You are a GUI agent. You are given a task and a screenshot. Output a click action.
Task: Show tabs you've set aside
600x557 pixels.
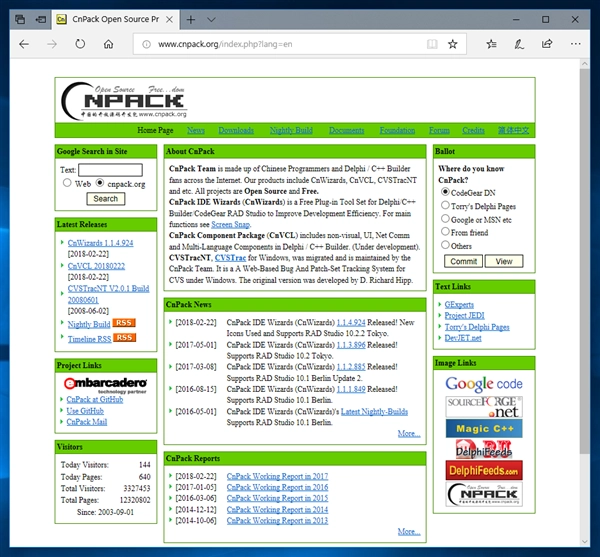[20, 19]
